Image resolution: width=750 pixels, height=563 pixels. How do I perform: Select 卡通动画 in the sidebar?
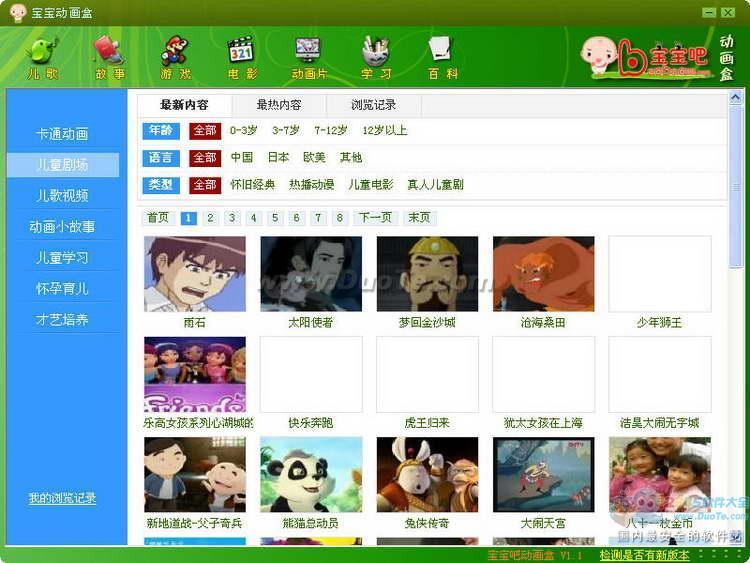62,134
